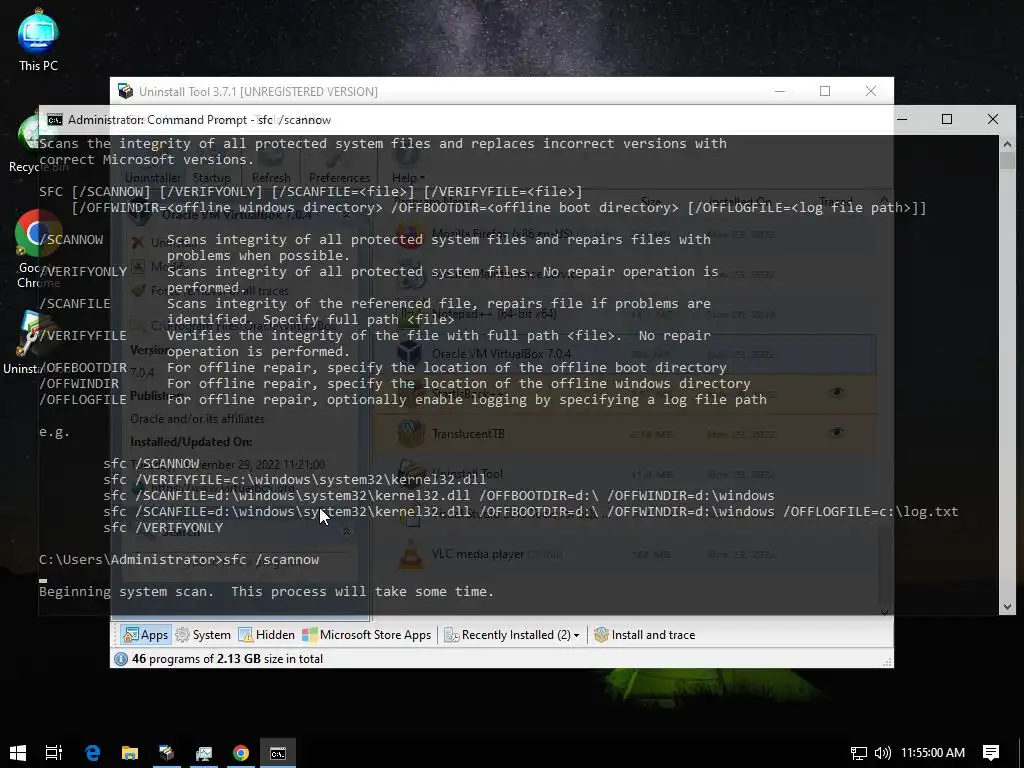
Task: Open the network icon in the system tray
Action: pyautogui.click(x=859, y=753)
